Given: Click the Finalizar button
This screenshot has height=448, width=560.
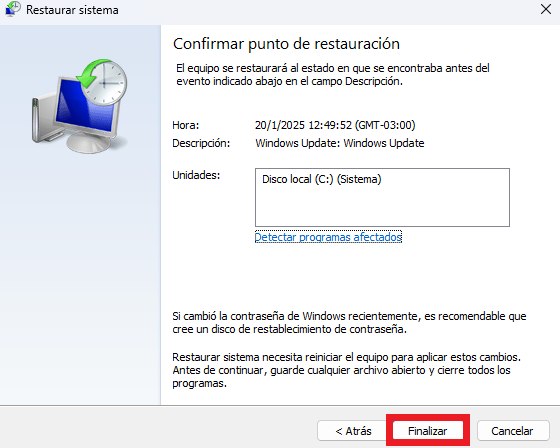Looking at the screenshot, I should point(428,430).
